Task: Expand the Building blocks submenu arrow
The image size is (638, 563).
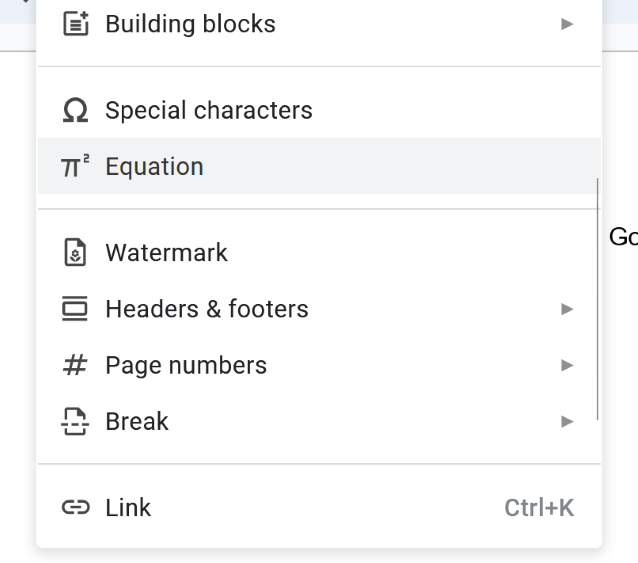Action: pyautogui.click(x=567, y=23)
